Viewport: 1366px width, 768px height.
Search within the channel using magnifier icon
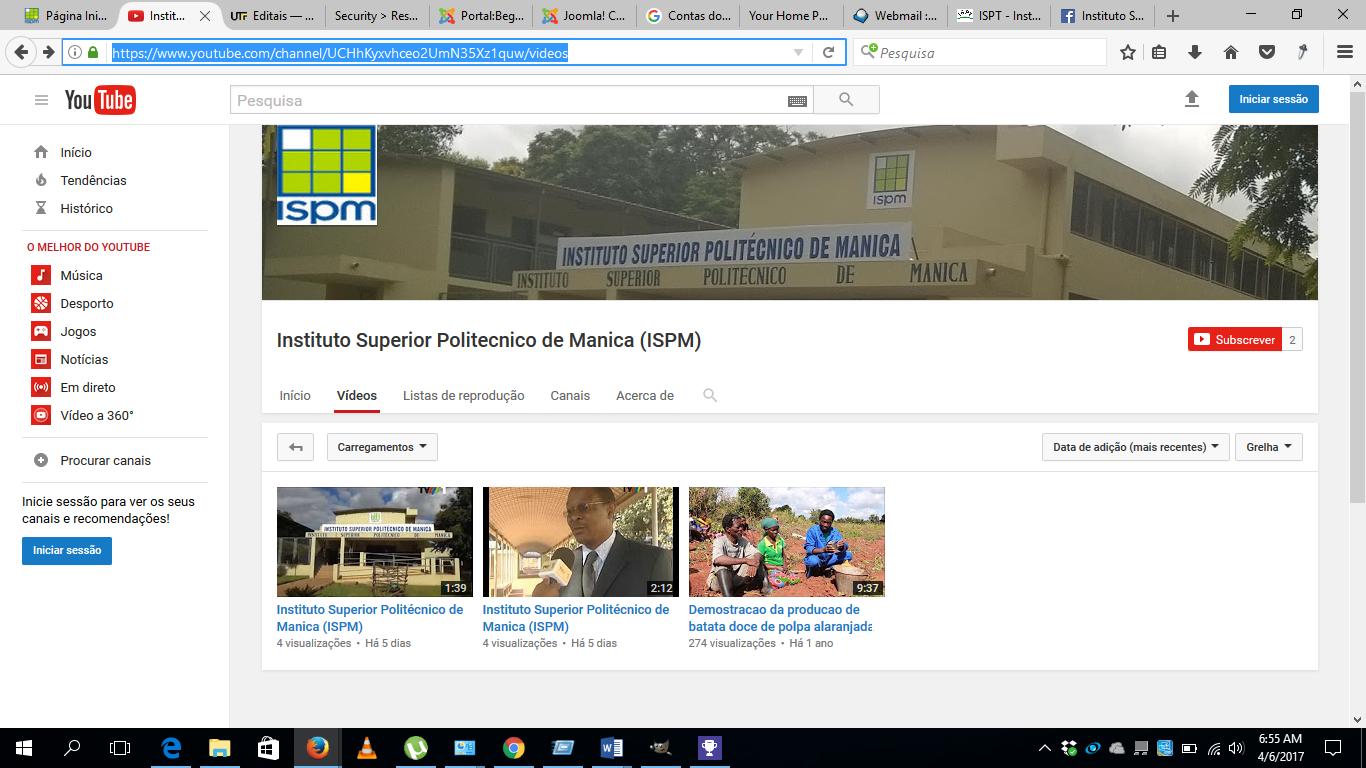tap(710, 396)
